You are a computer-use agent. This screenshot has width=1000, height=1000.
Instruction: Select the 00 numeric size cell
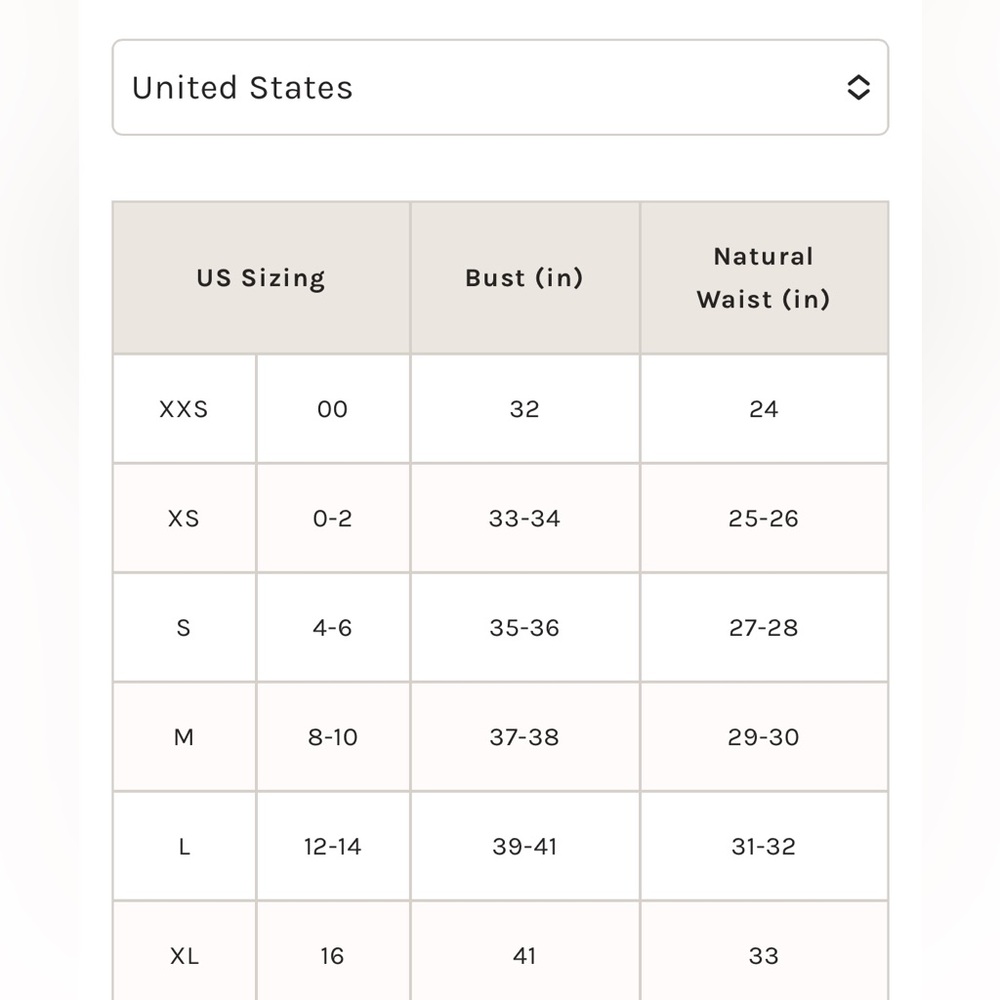click(x=333, y=409)
